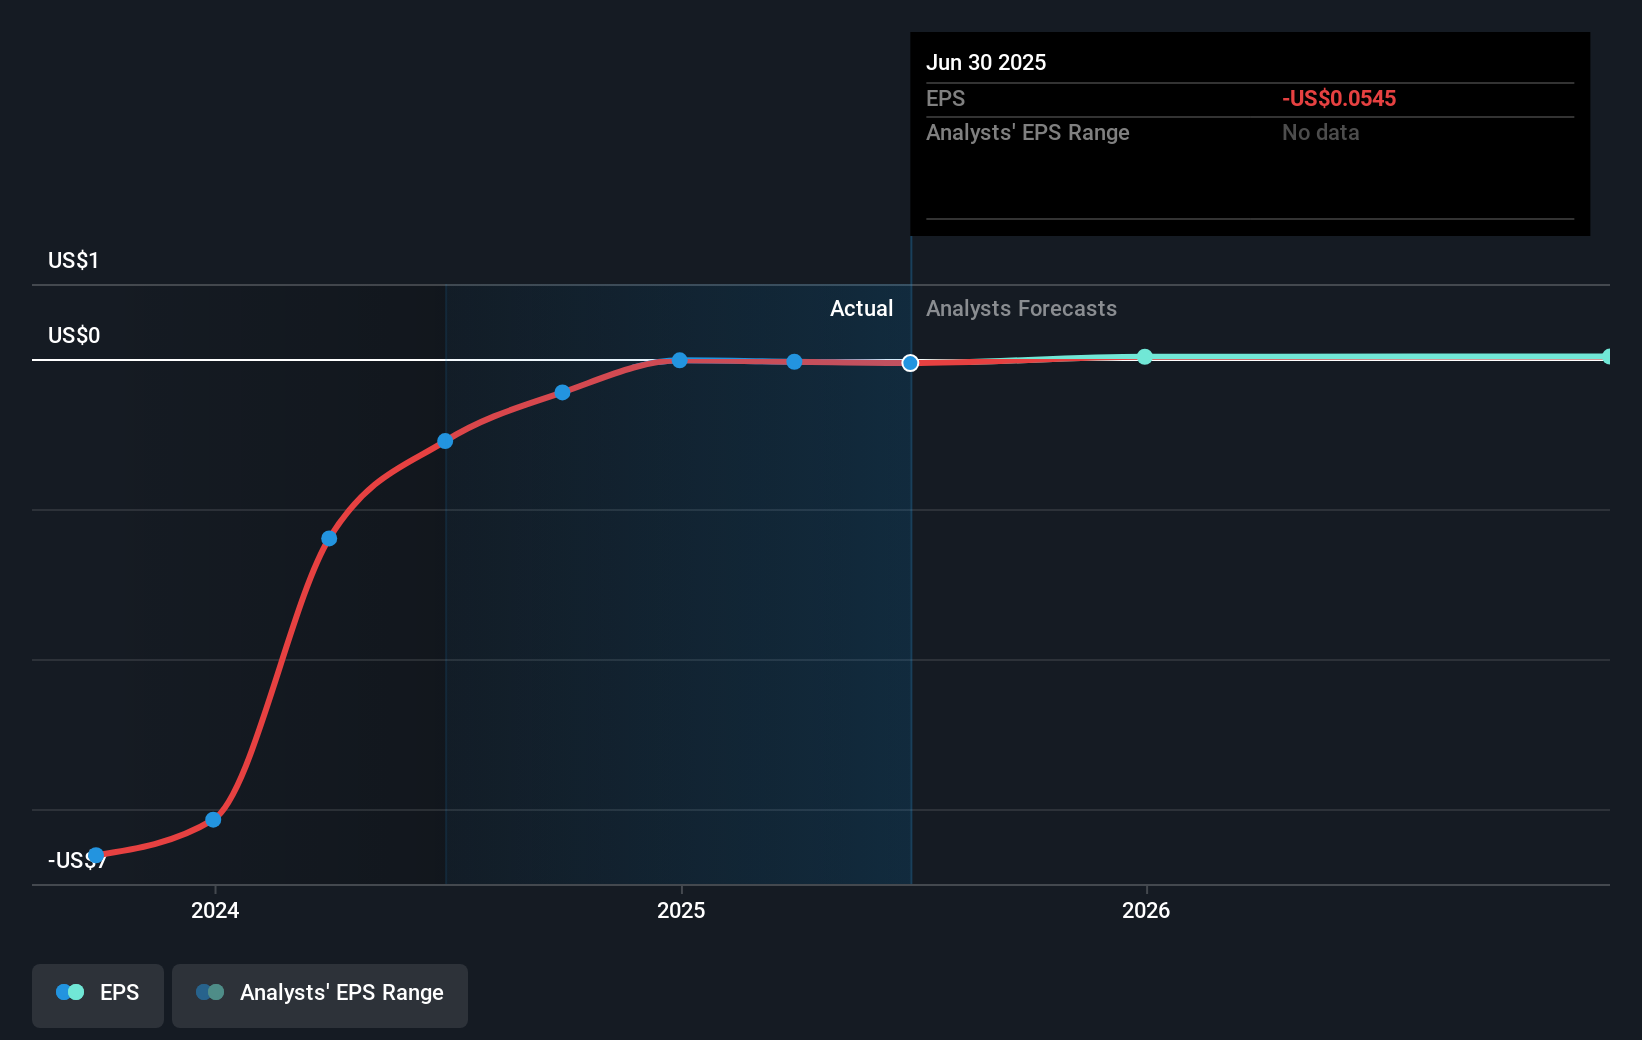Click the 2025 axis label
1642x1040 pixels.
tap(681, 911)
